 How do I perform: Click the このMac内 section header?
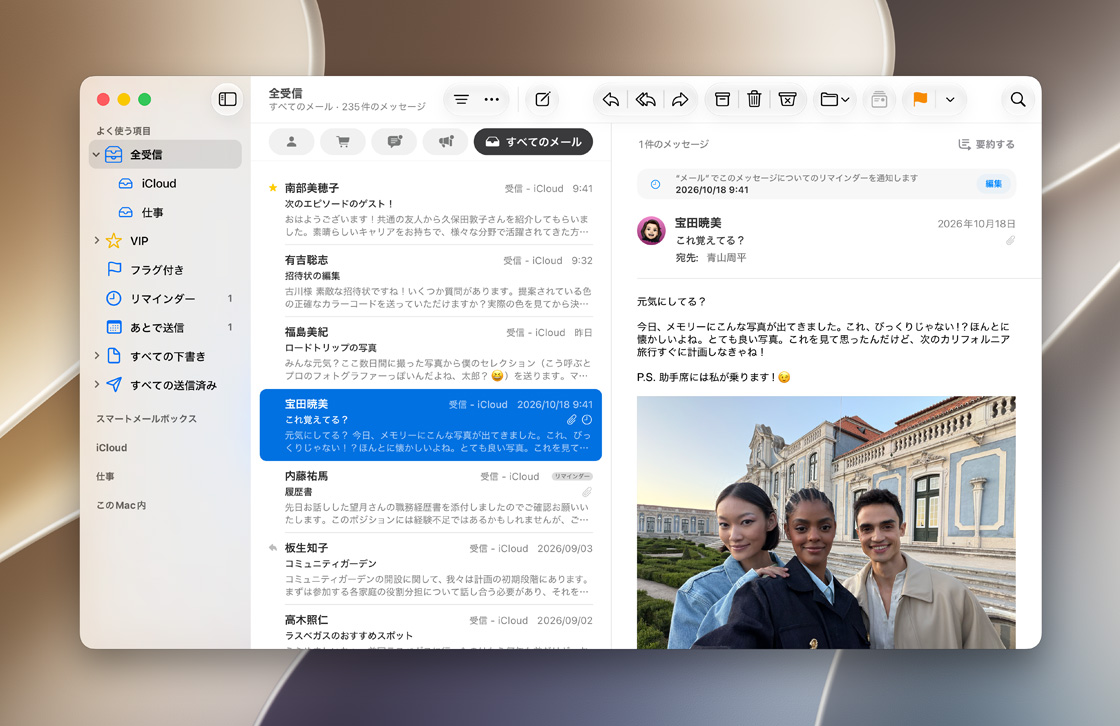(121, 505)
